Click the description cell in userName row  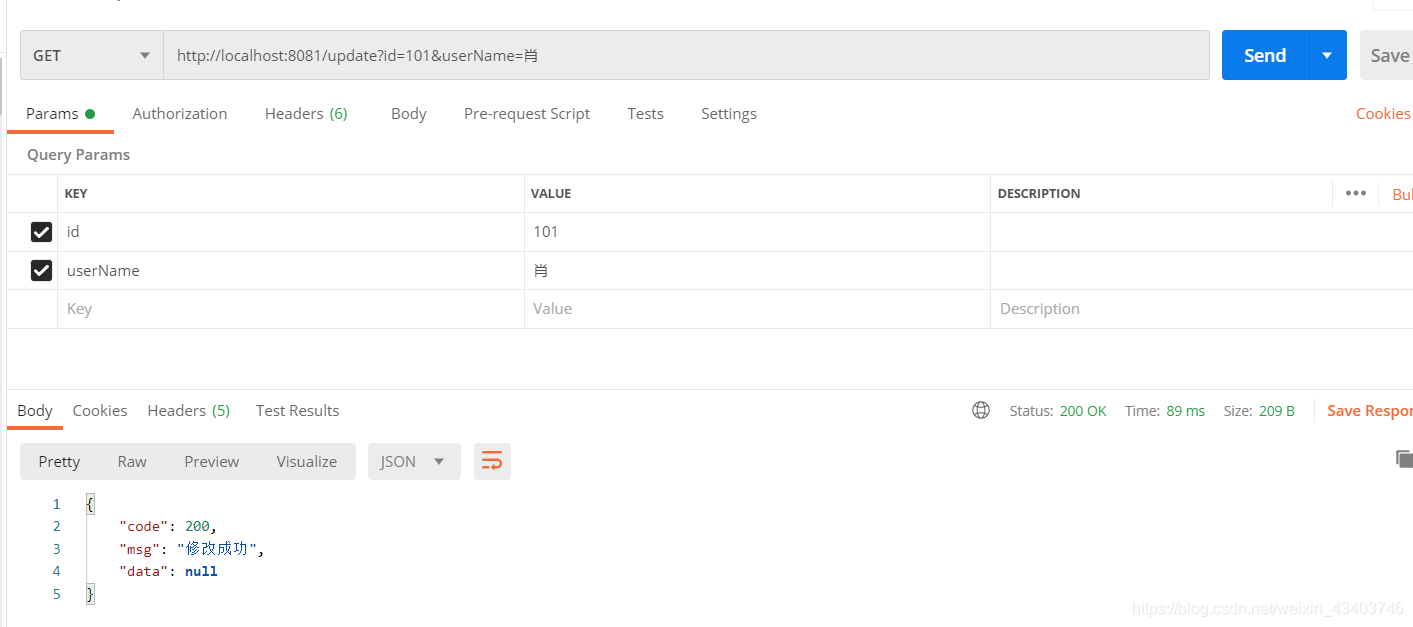(1201, 270)
